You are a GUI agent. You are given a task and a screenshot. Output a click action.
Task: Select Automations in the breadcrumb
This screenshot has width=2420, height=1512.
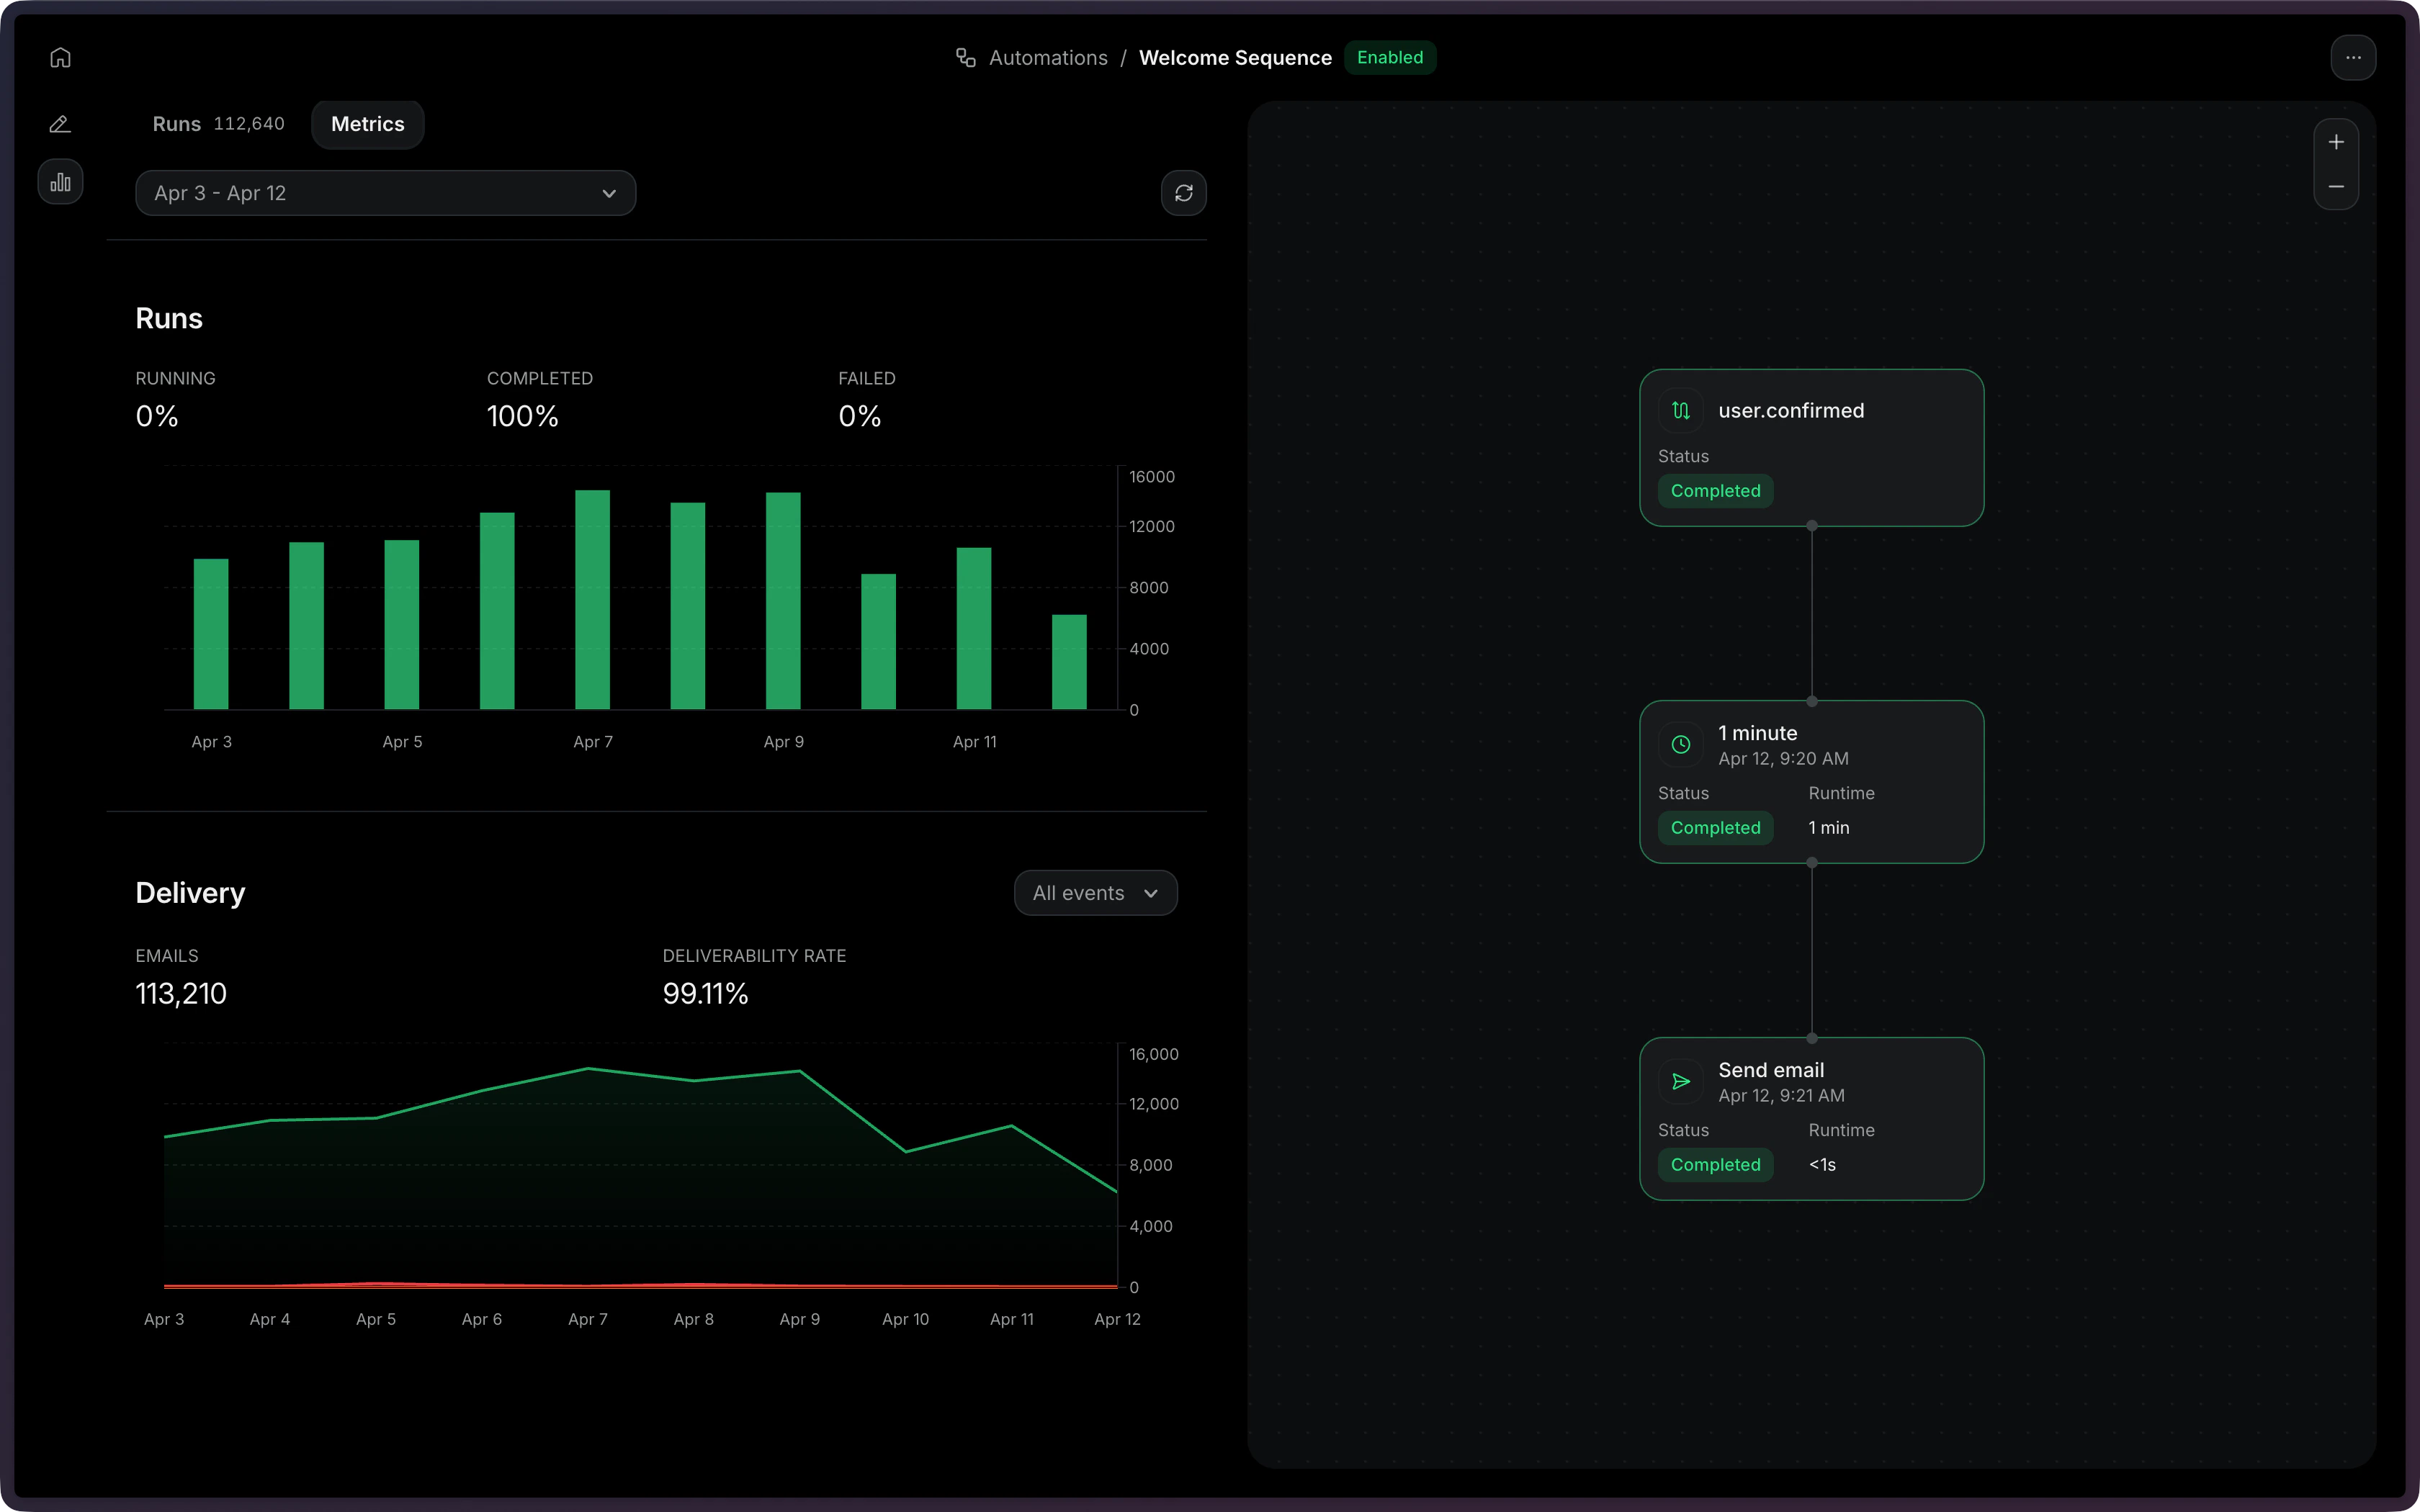(x=1047, y=57)
